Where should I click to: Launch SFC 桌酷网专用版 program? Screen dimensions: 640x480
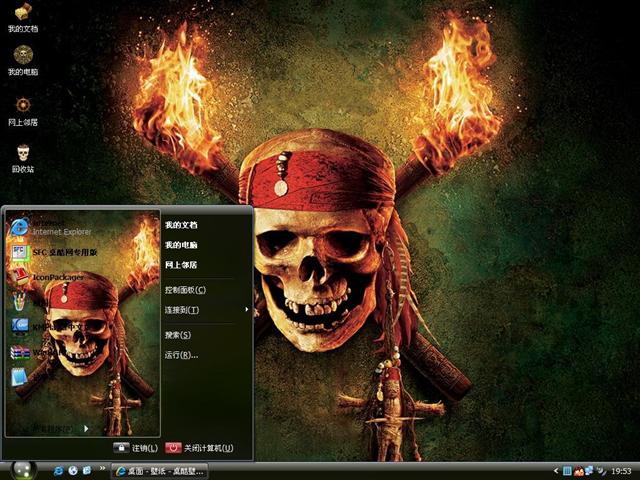point(54,252)
